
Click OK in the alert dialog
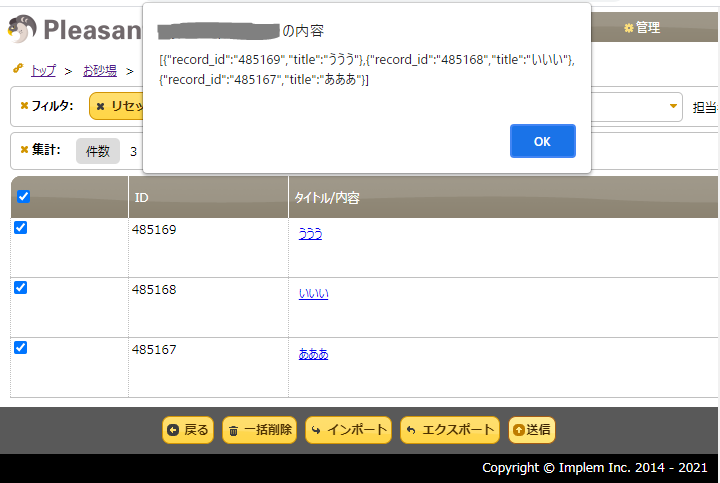coord(542,141)
